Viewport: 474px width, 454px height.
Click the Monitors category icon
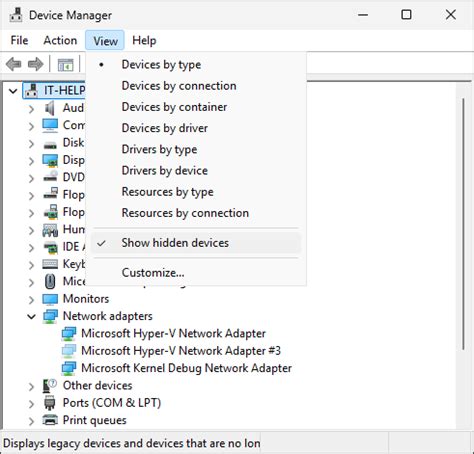50,299
